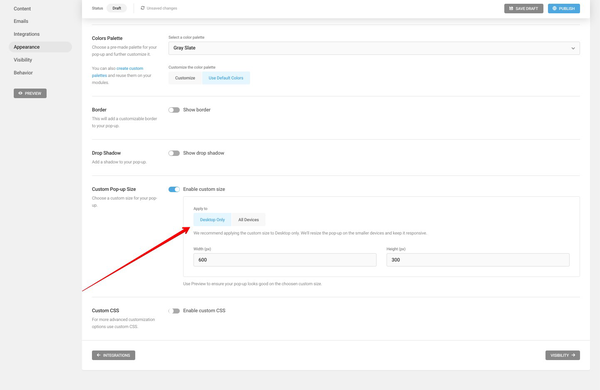600x390 pixels.
Task: Disable the Enable custom size switch
Action: [174, 189]
